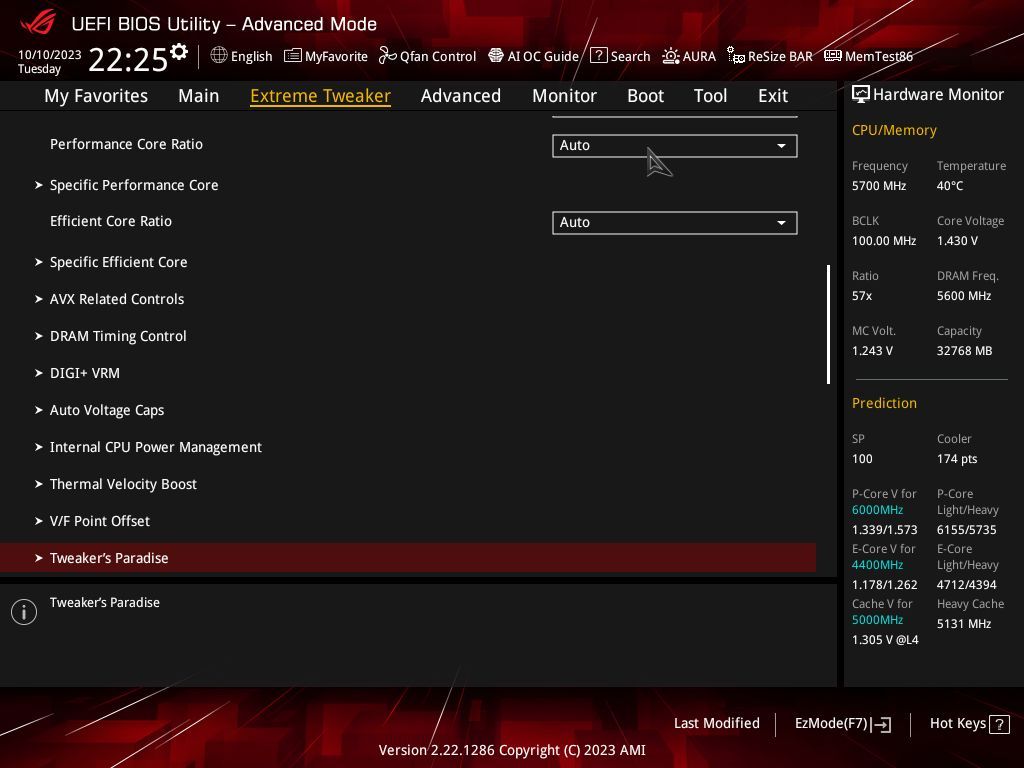Image resolution: width=1024 pixels, height=768 pixels.
Task: Toggle the ReSize BAR icon
Action: point(736,56)
